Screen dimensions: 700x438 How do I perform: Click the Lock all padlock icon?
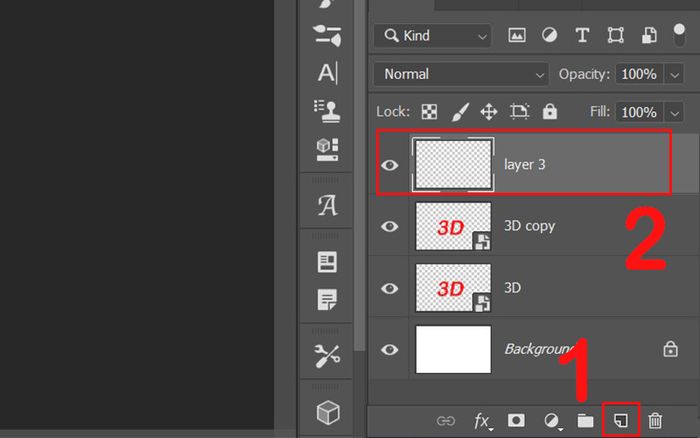point(550,111)
